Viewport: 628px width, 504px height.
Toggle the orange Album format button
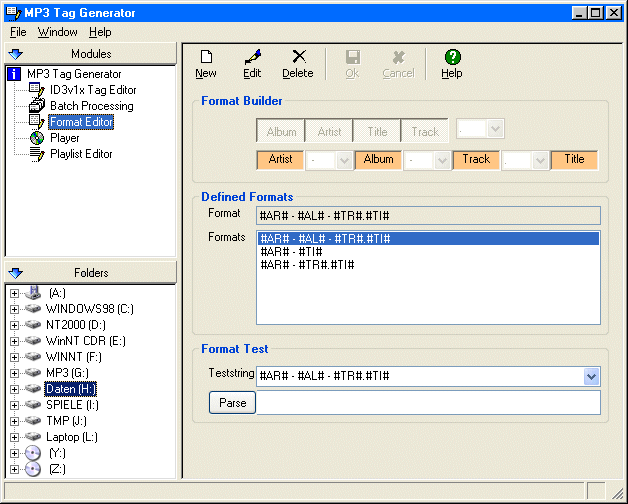(379, 160)
